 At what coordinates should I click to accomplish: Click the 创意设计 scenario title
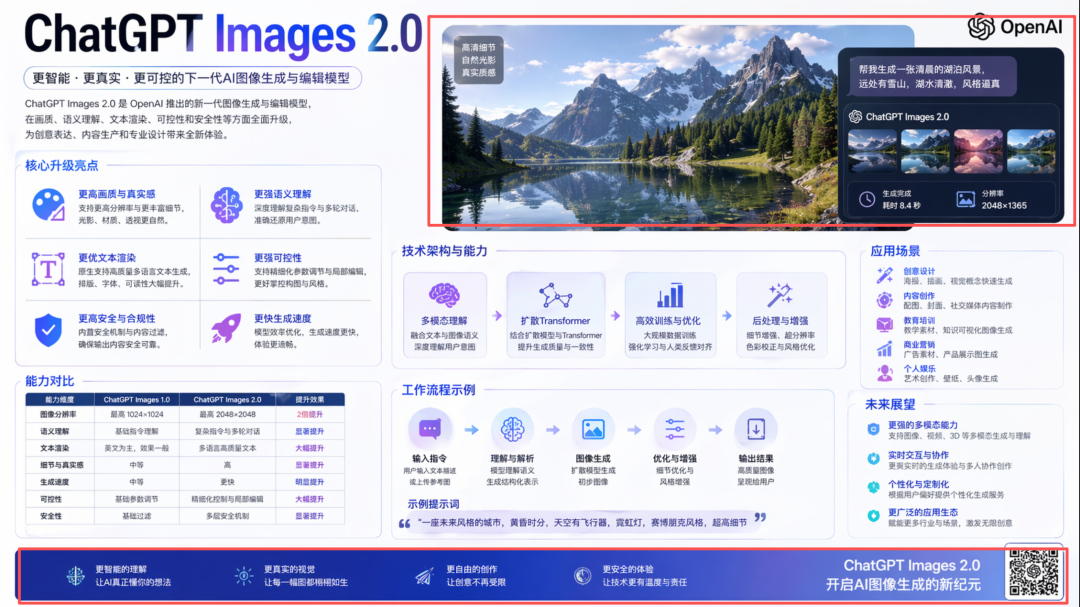pyautogui.click(x=919, y=271)
